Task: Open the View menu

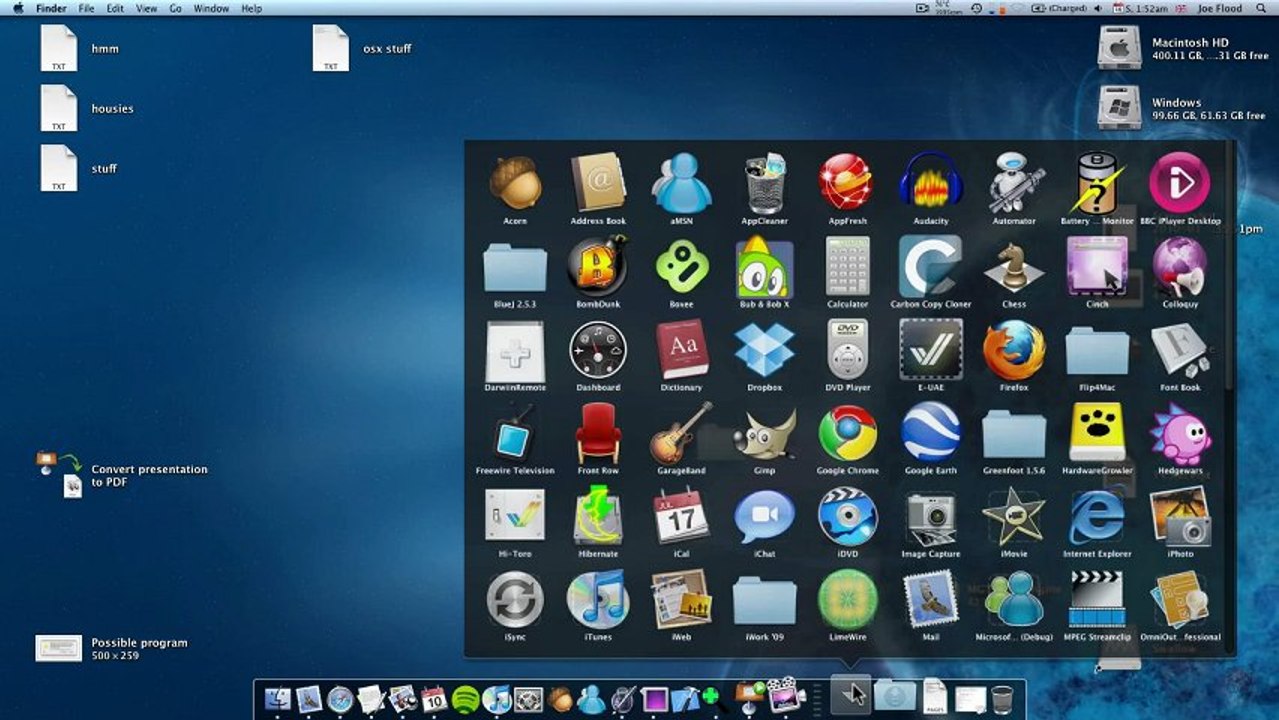Action: [147, 8]
